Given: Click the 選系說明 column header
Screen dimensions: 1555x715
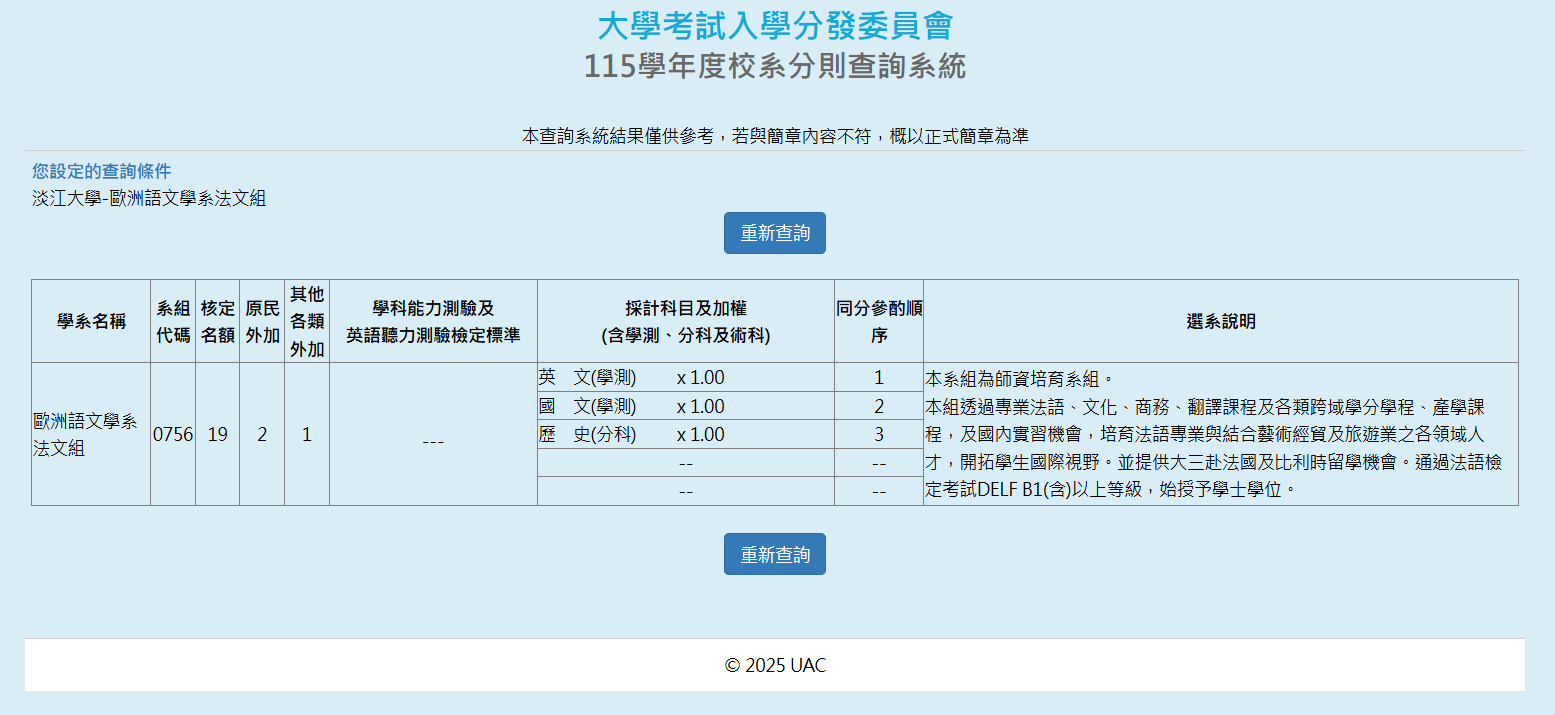Looking at the screenshot, I should coord(1220,321).
